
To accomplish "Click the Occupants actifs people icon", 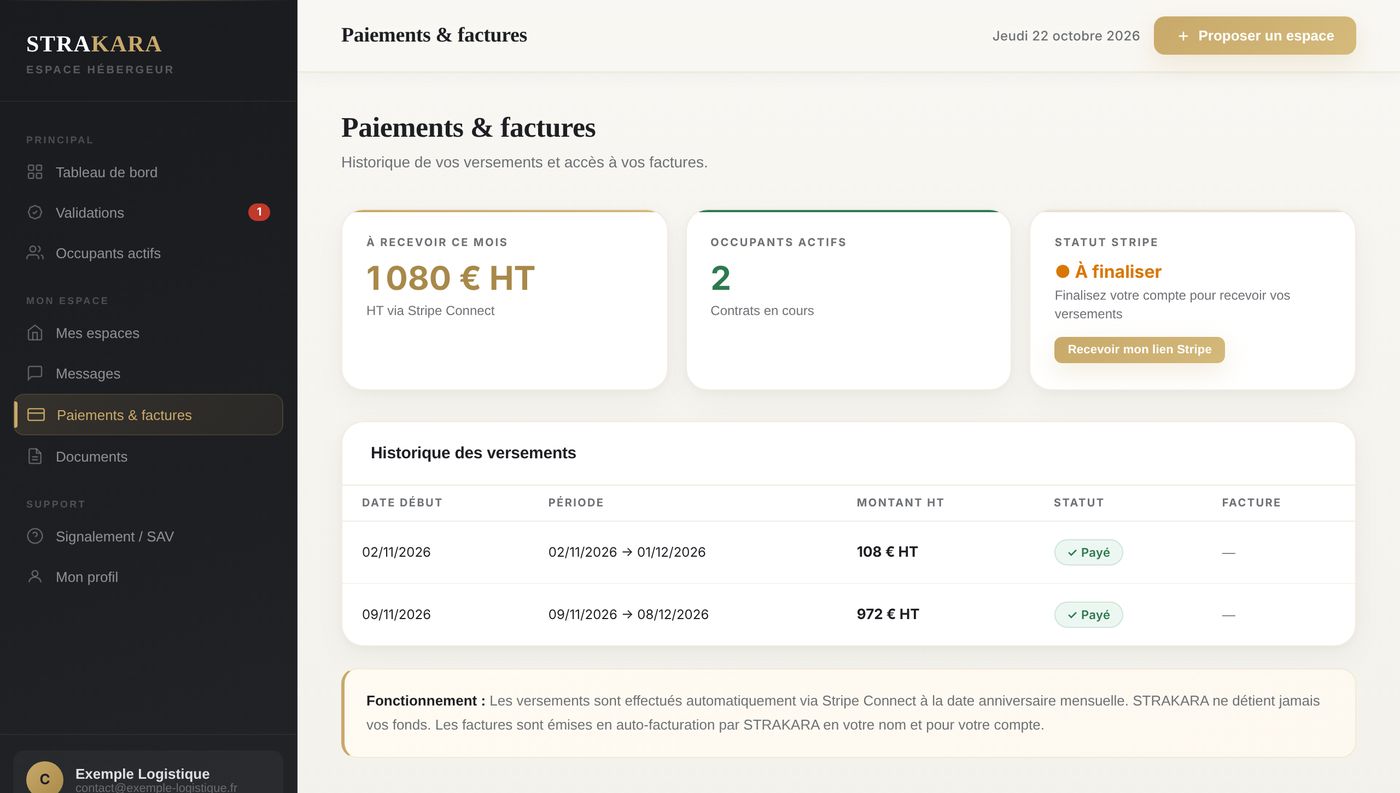I will tap(35, 253).
